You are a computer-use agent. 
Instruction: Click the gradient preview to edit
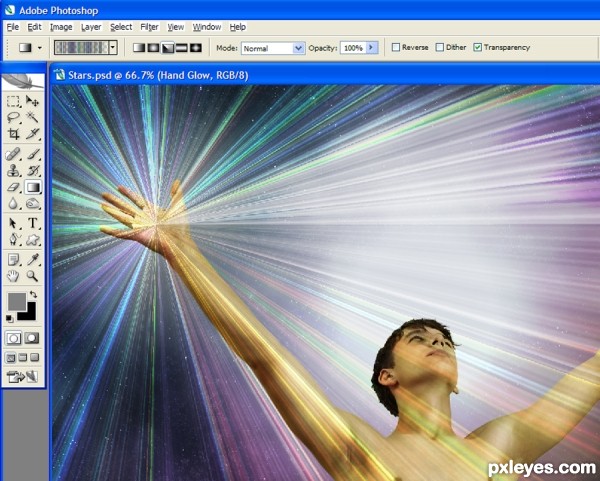[81, 48]
